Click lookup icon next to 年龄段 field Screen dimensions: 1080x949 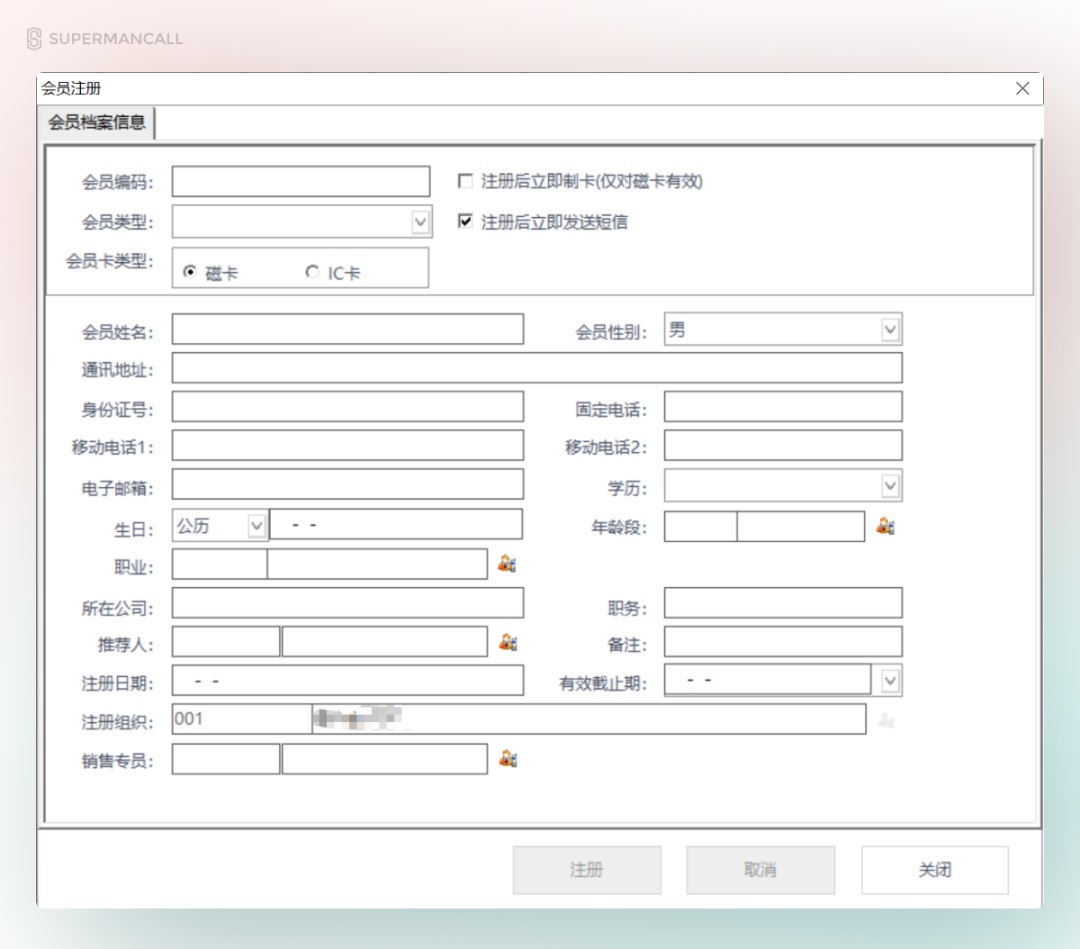(885, 526)
